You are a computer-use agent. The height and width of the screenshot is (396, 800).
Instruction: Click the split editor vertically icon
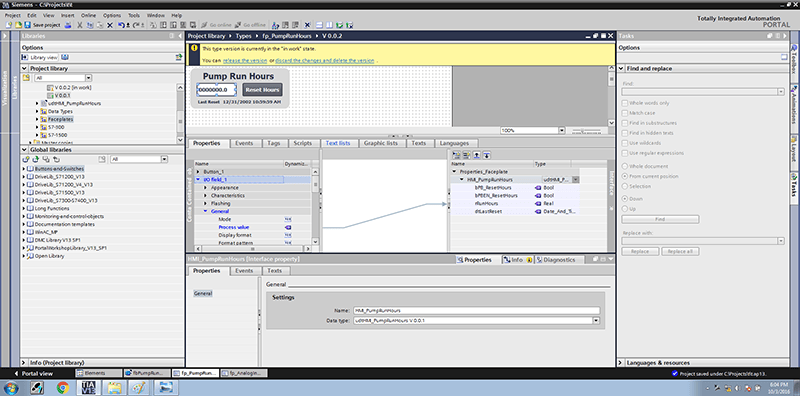coord(329,24)
